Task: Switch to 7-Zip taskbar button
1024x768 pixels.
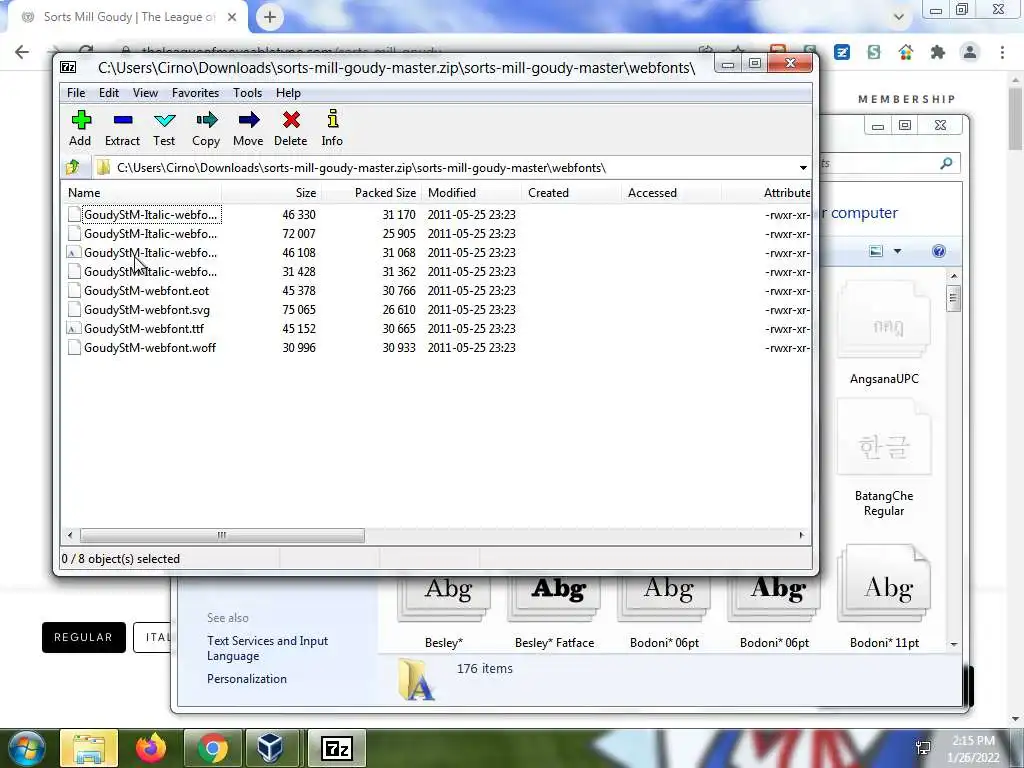Action: tap(337, 748)
